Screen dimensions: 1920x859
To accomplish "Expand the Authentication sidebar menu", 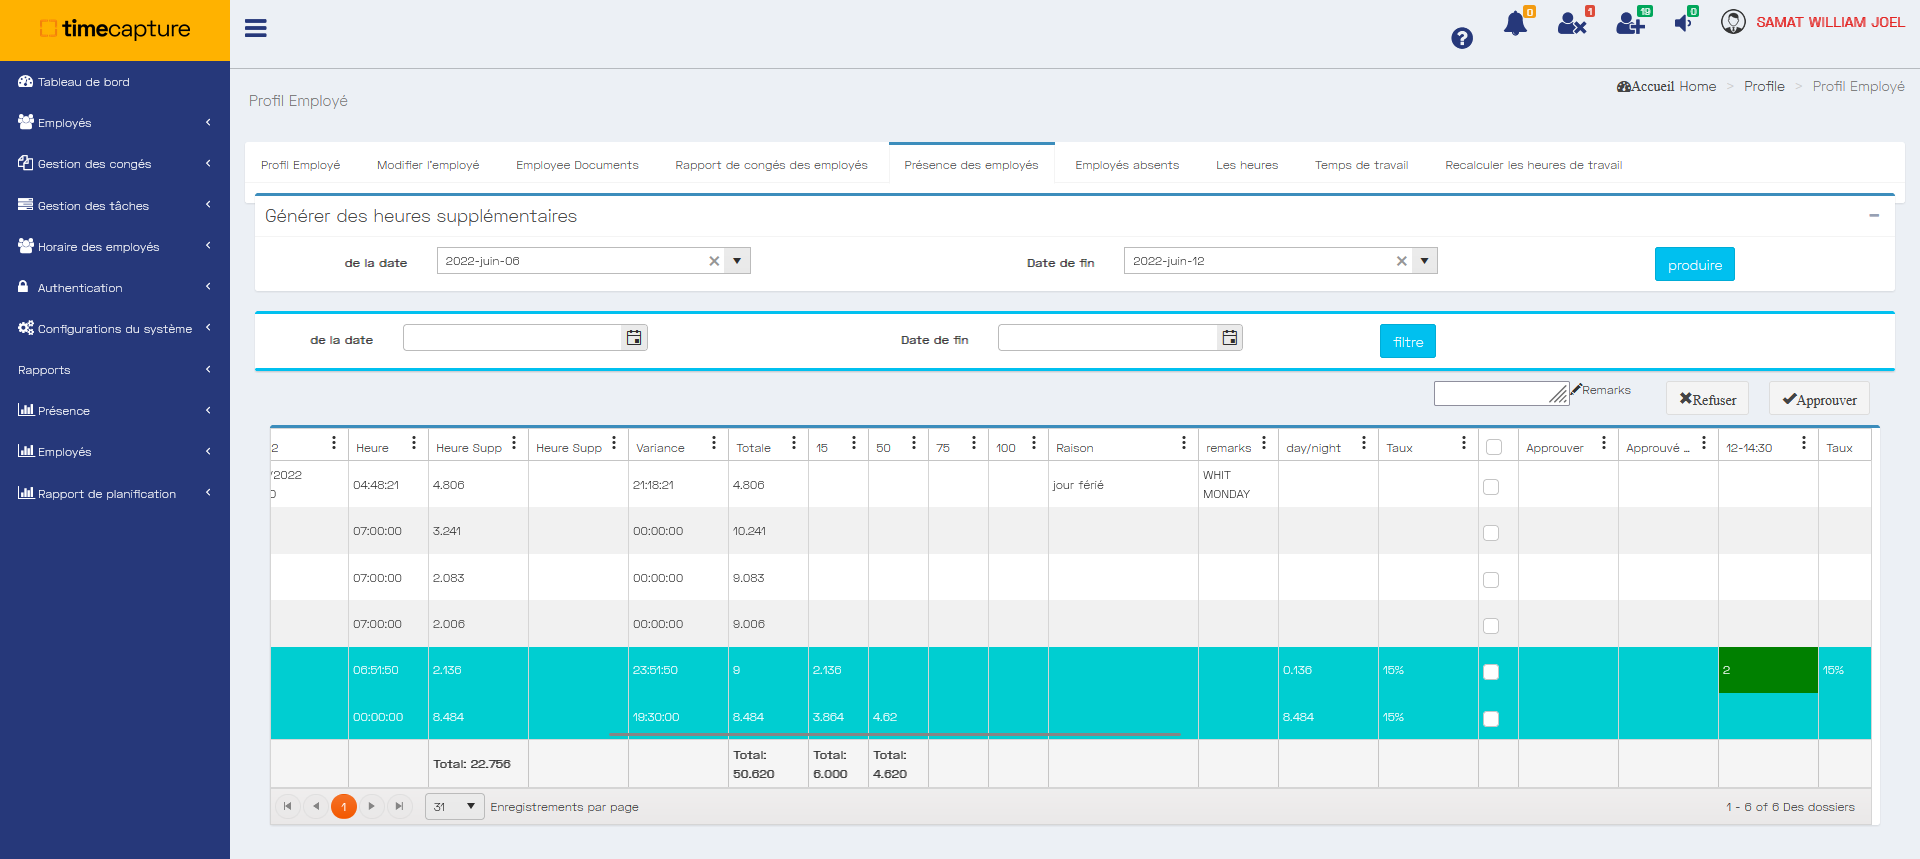I will pyautogui.click(x=115, y=288).
